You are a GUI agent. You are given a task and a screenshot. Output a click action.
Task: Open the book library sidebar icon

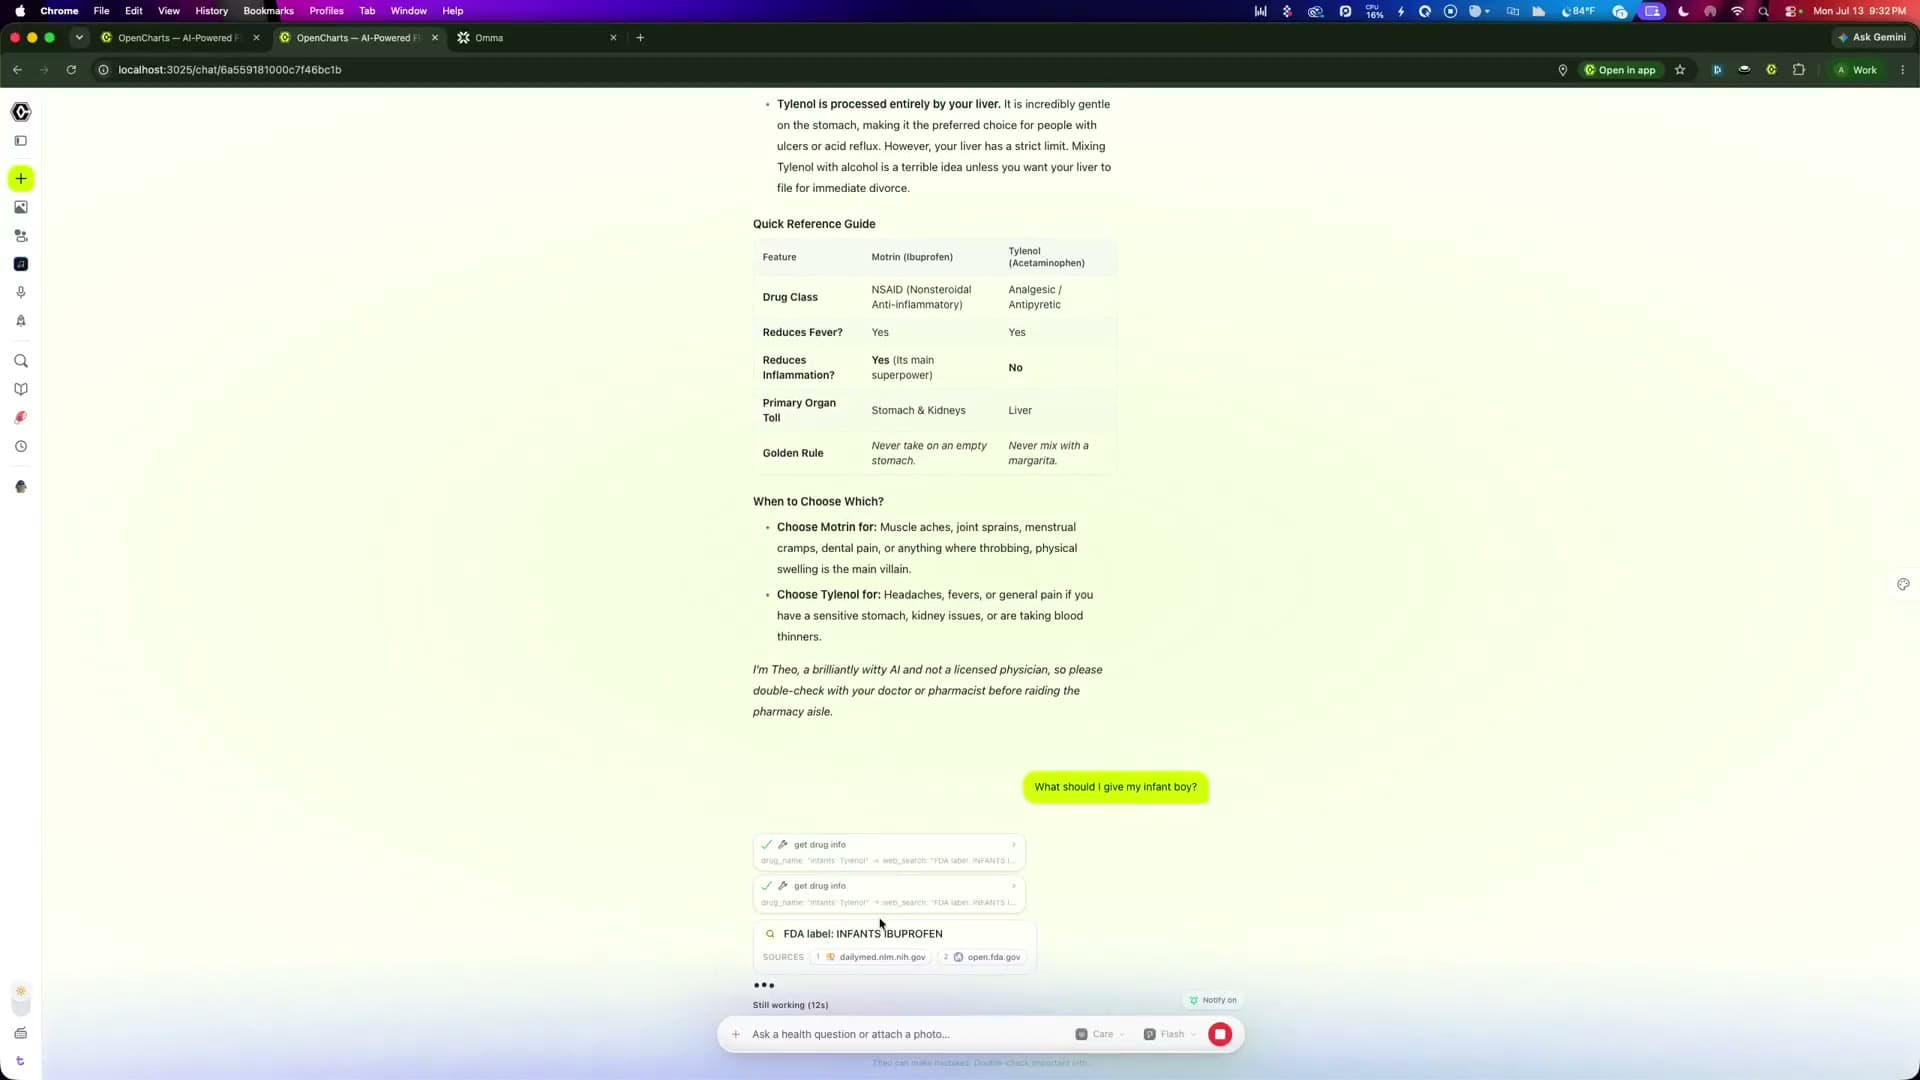click(21, 389)
